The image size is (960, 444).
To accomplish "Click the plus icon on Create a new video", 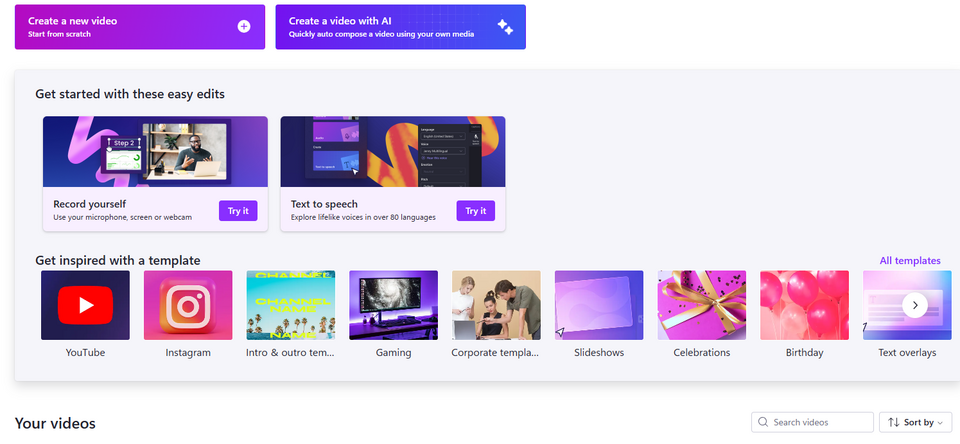I will tap(244, 27).
